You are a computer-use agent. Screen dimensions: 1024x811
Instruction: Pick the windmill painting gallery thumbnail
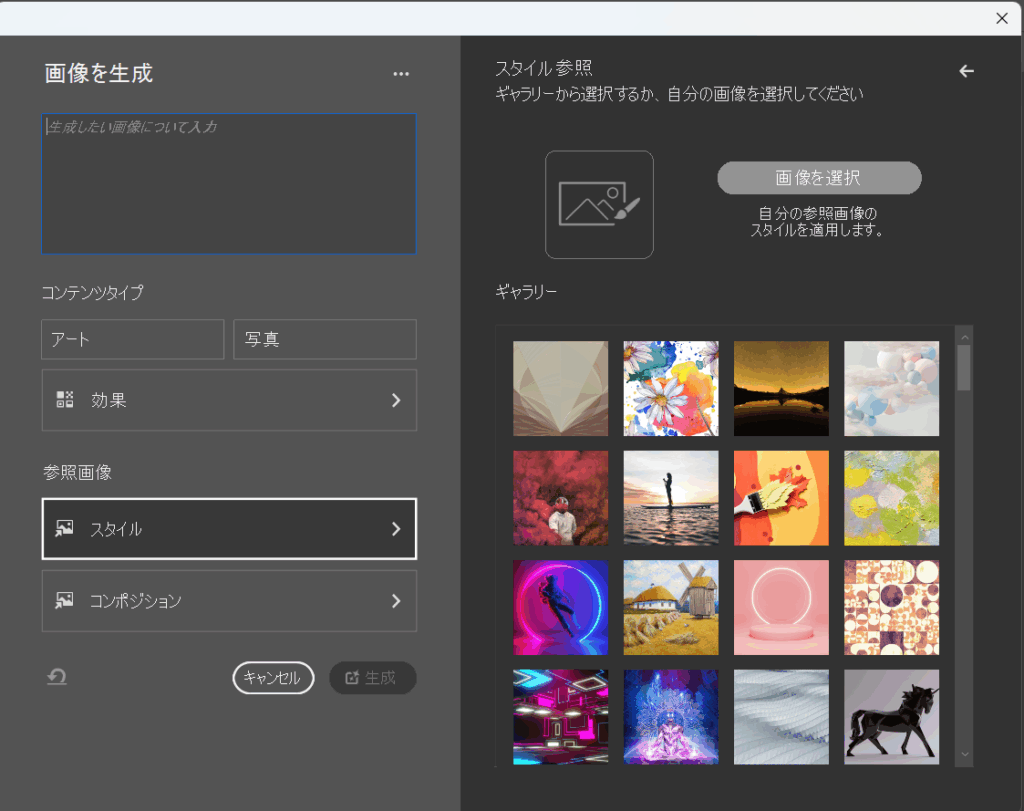[670, 607]
